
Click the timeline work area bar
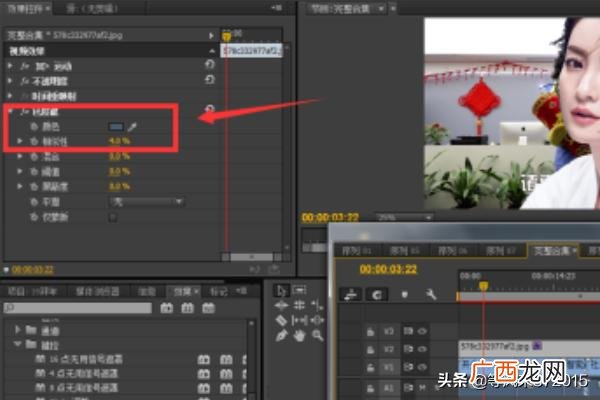(528, 297)
